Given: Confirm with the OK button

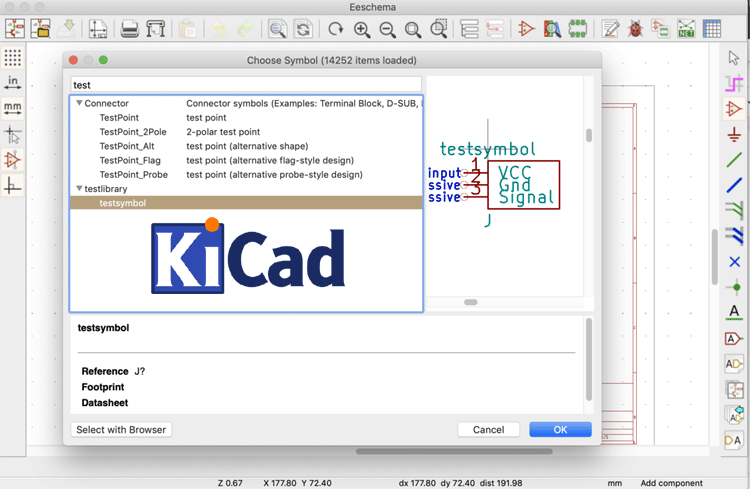Looking at the screenshot, I should click(560, 430).
